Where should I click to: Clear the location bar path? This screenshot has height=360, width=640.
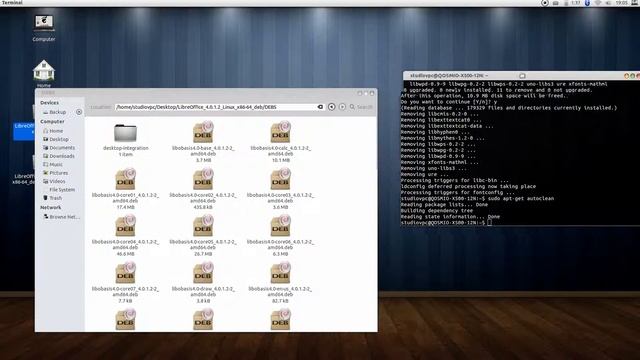pos(320,107)
